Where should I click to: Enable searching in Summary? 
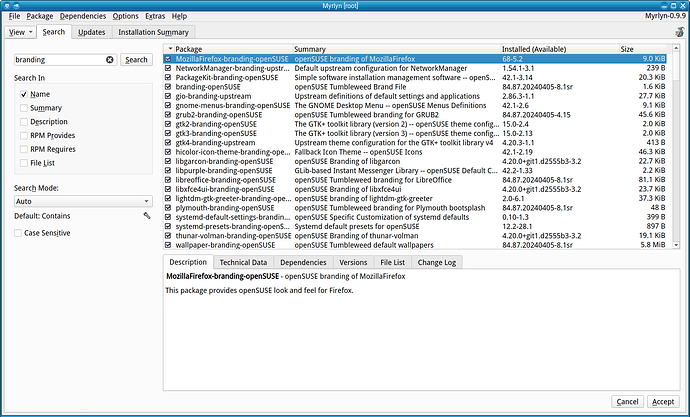24,108
